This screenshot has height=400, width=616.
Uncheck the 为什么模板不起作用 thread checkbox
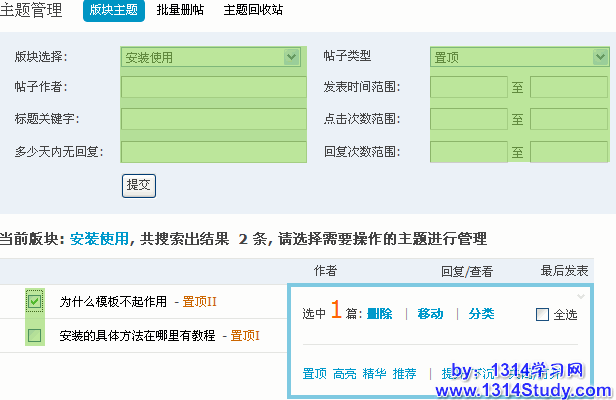coord(35,301)
